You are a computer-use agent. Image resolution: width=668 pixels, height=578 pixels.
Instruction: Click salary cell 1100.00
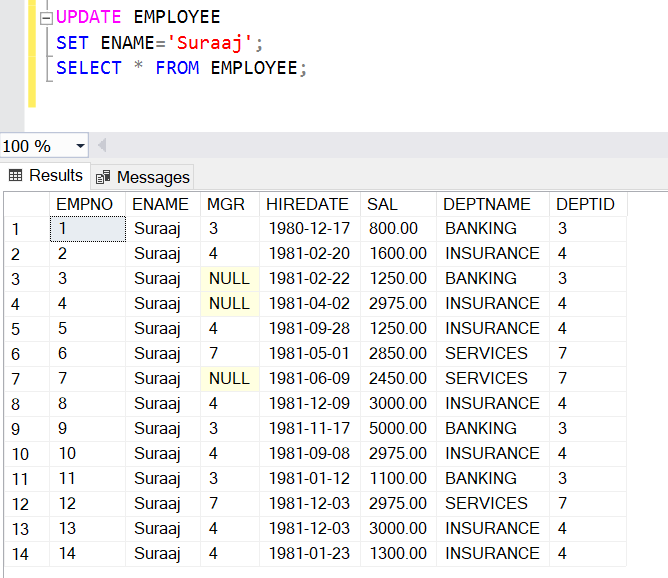(398, 479)
